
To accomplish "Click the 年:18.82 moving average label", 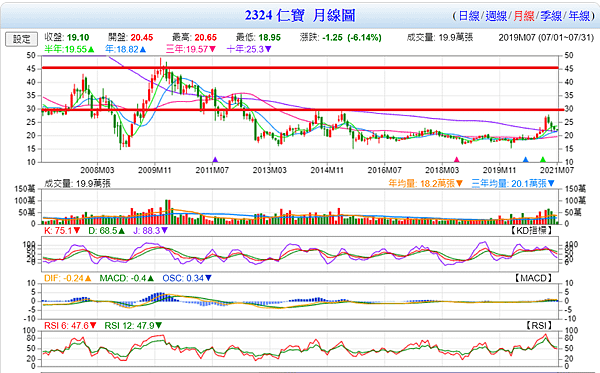I will (x=126, y=49).
